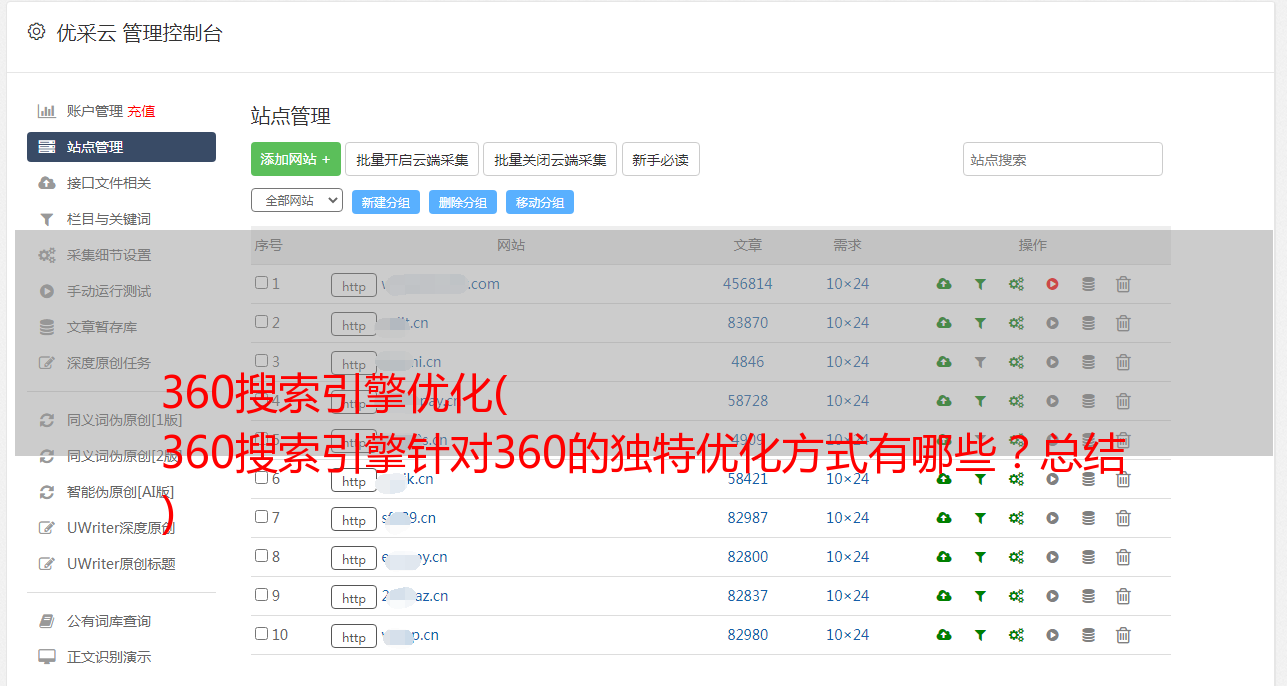Viewport: 1287px width, 686px height.
Task: Click the database icon in row 8
Action: tap(1088, 557)
